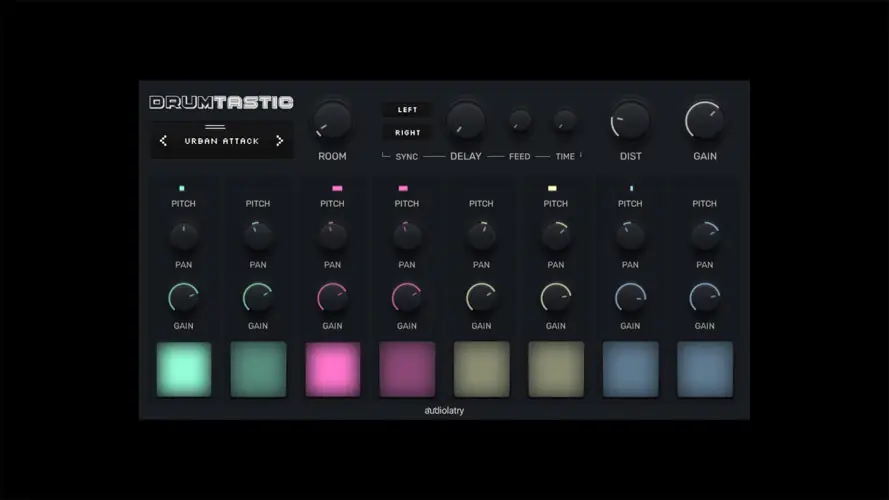Toggle the LEFT delay sync button
The image size is (889, 500).
[x=407, y=109]
